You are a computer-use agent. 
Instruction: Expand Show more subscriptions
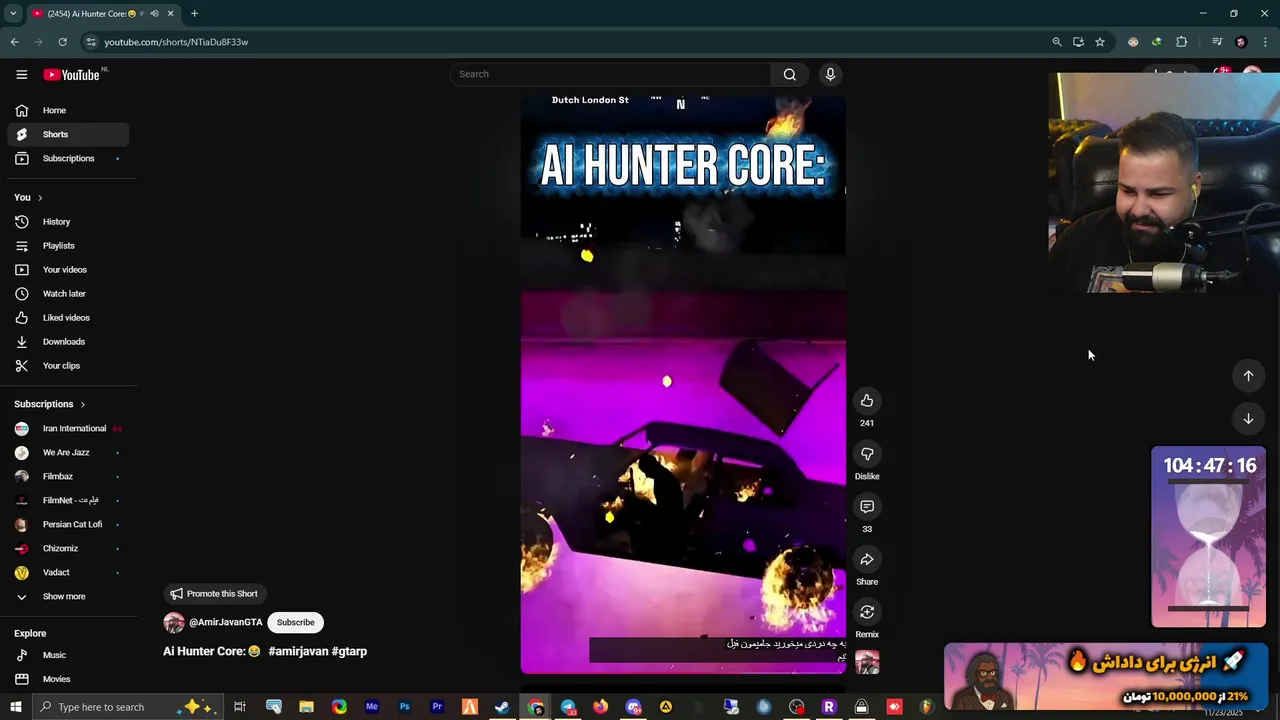(68, 596)
